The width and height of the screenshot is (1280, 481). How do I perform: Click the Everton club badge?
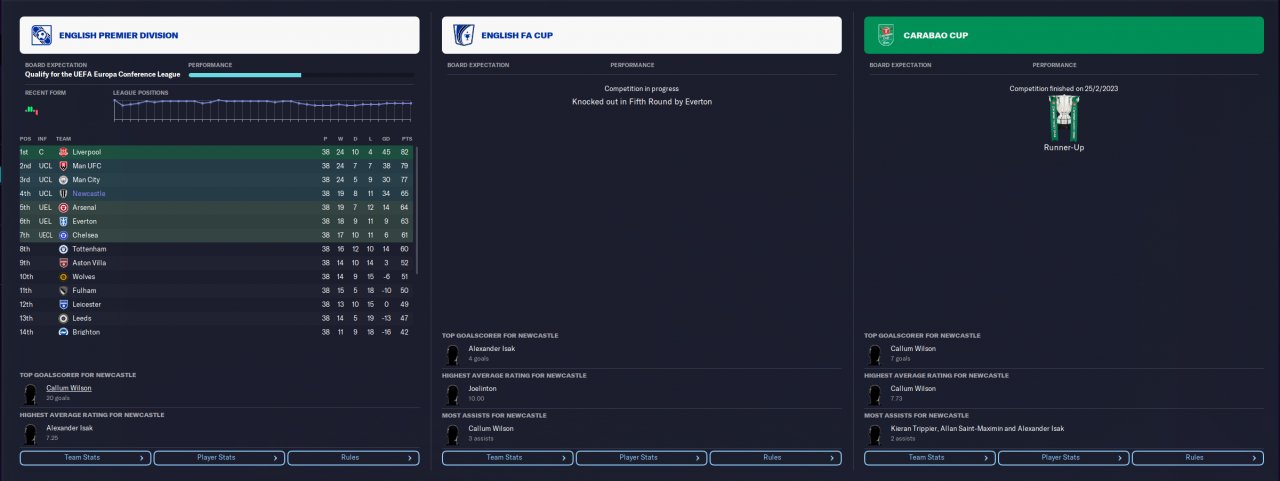click(x=63, y=221)
